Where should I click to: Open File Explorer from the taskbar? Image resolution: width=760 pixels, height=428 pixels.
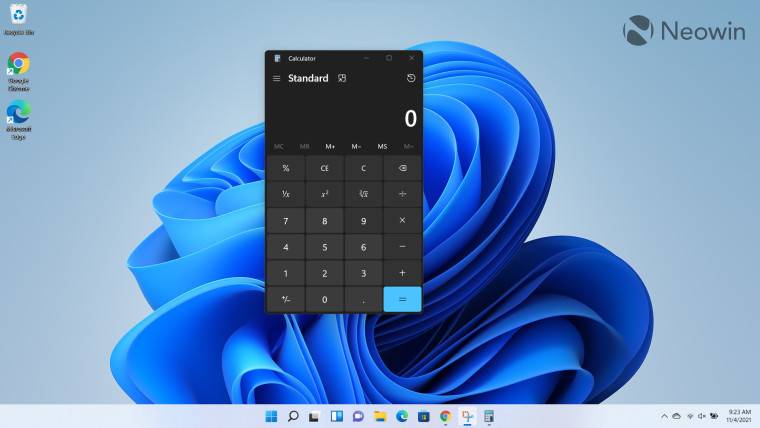[x=380, y=416]
